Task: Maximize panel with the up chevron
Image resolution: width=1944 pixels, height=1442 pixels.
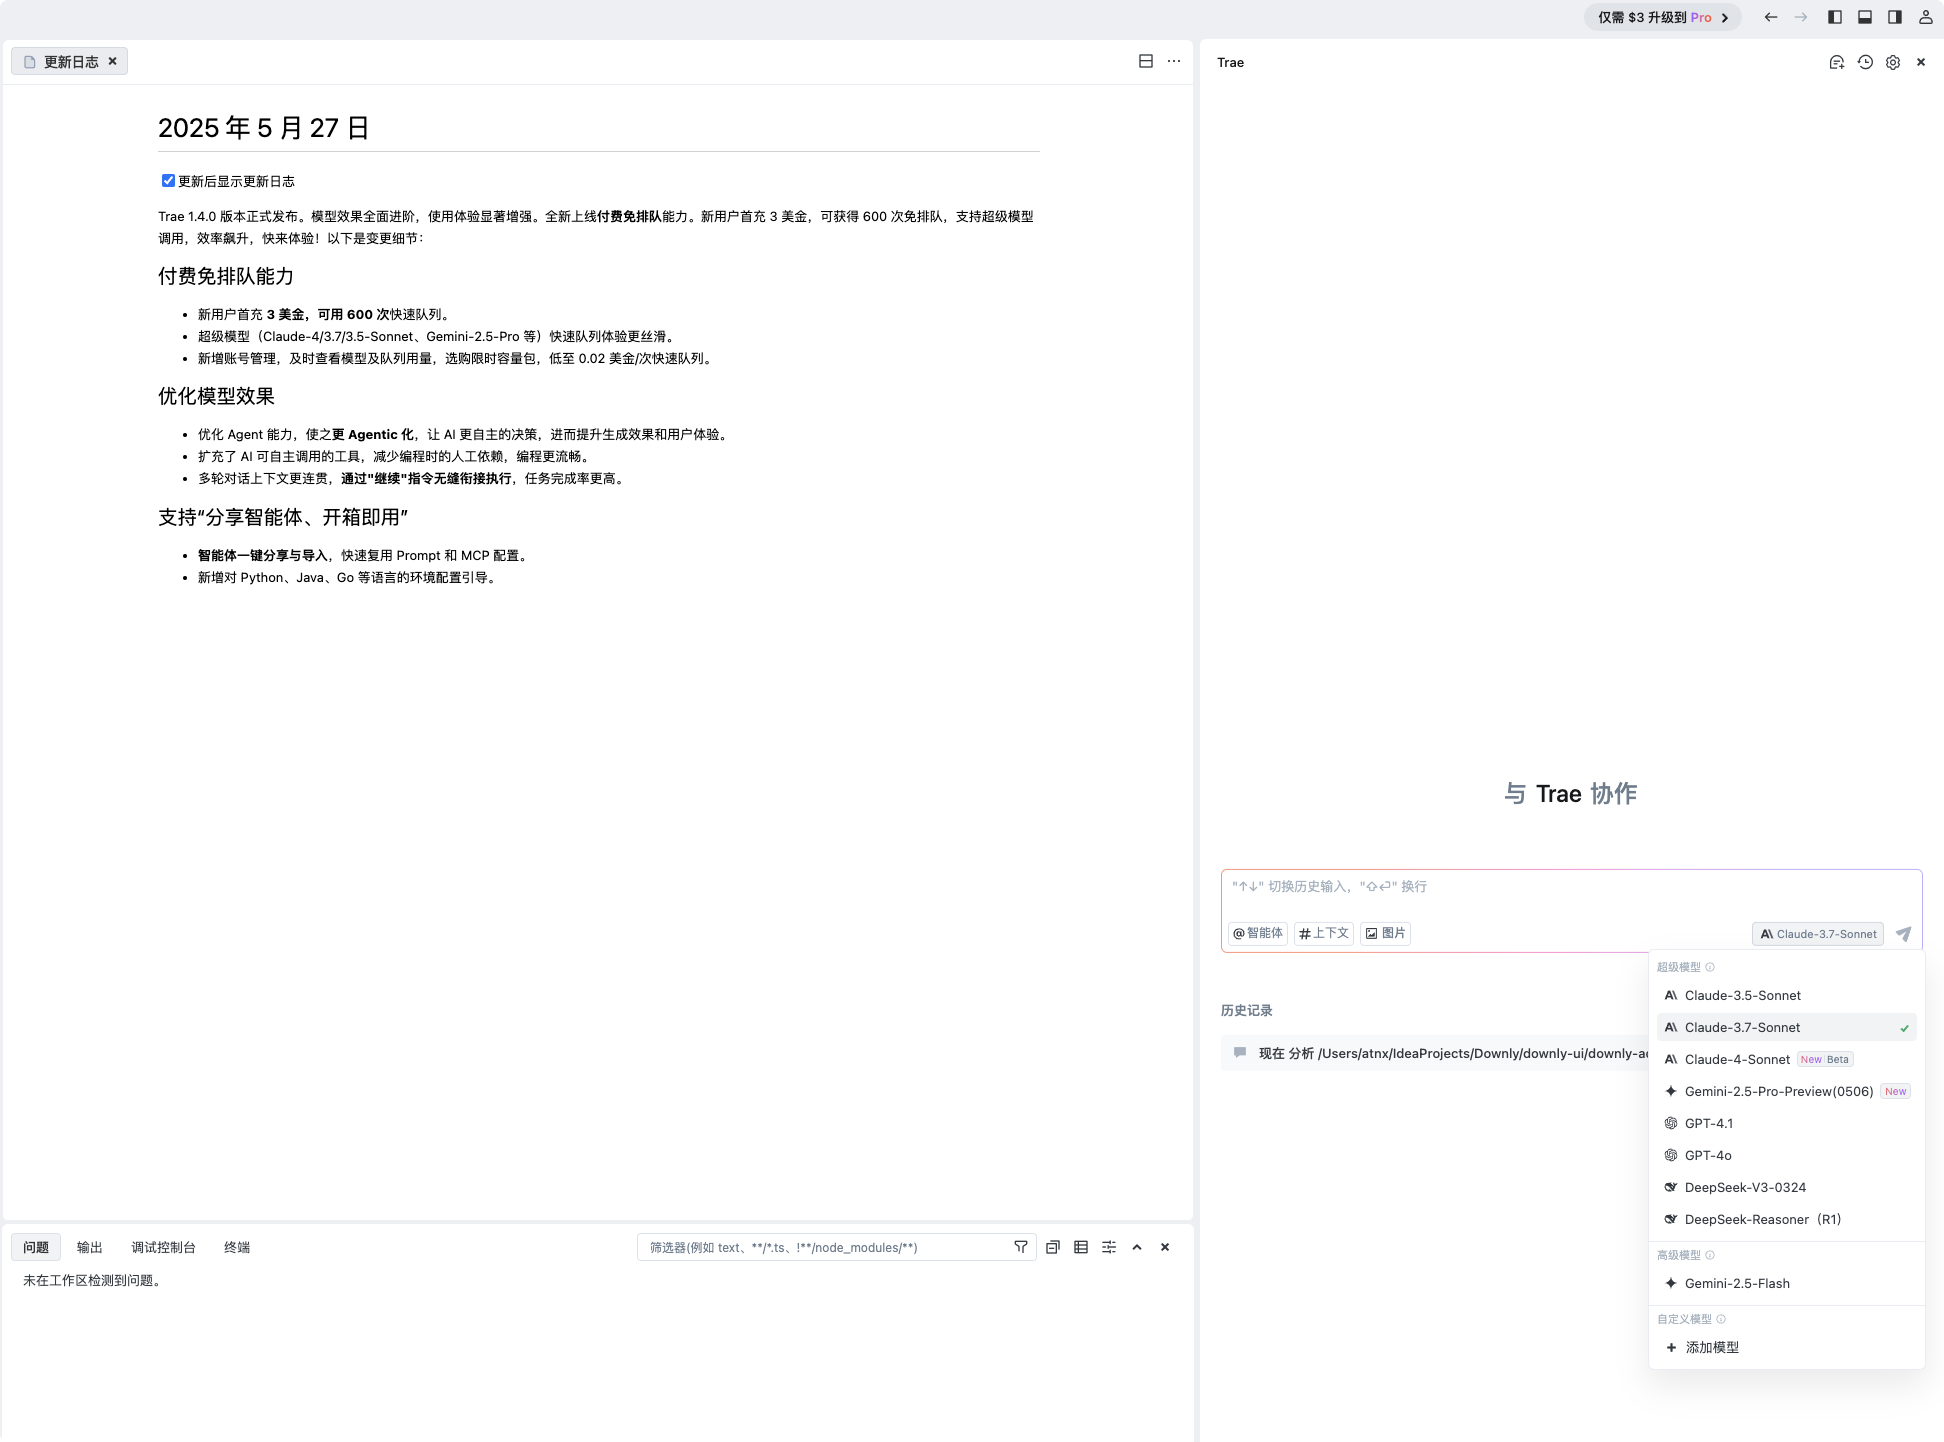Action: tap(1137, 1247)
